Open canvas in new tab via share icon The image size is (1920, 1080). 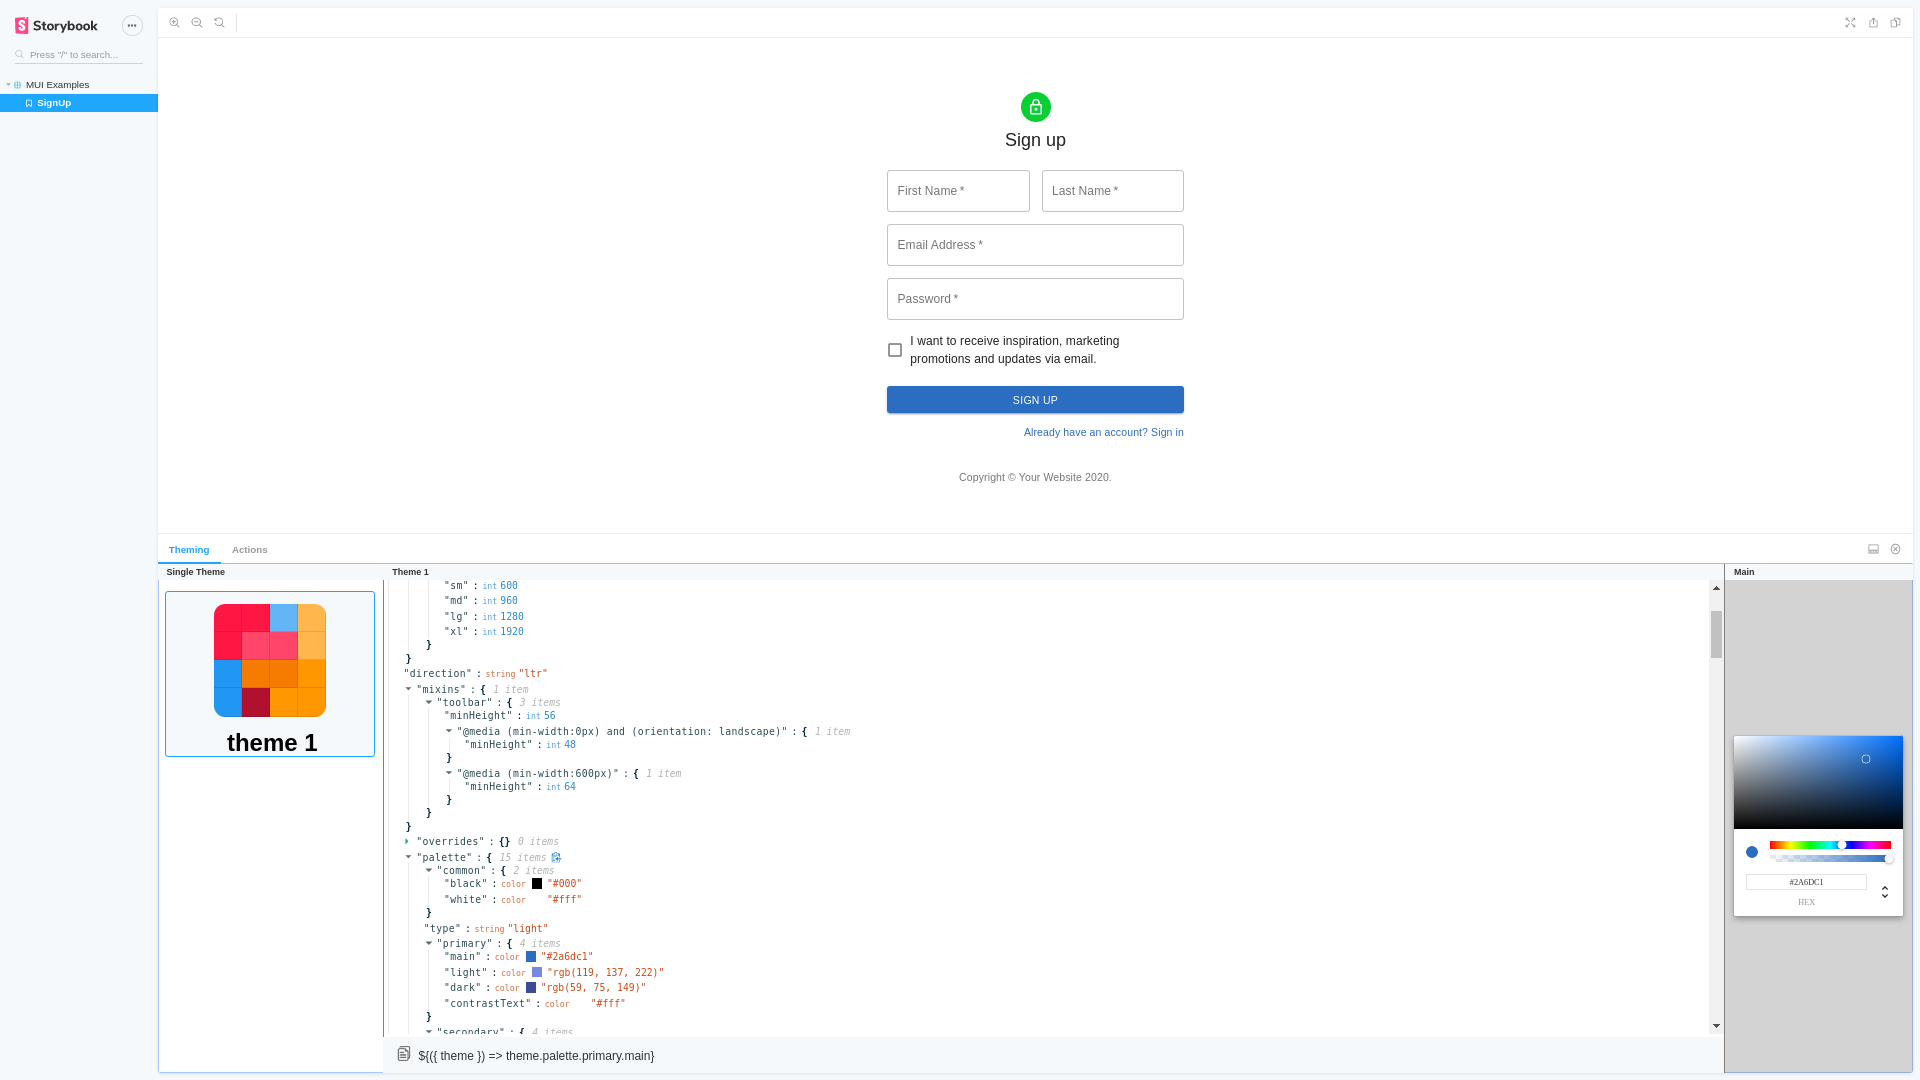click(x=1874, y=22)
